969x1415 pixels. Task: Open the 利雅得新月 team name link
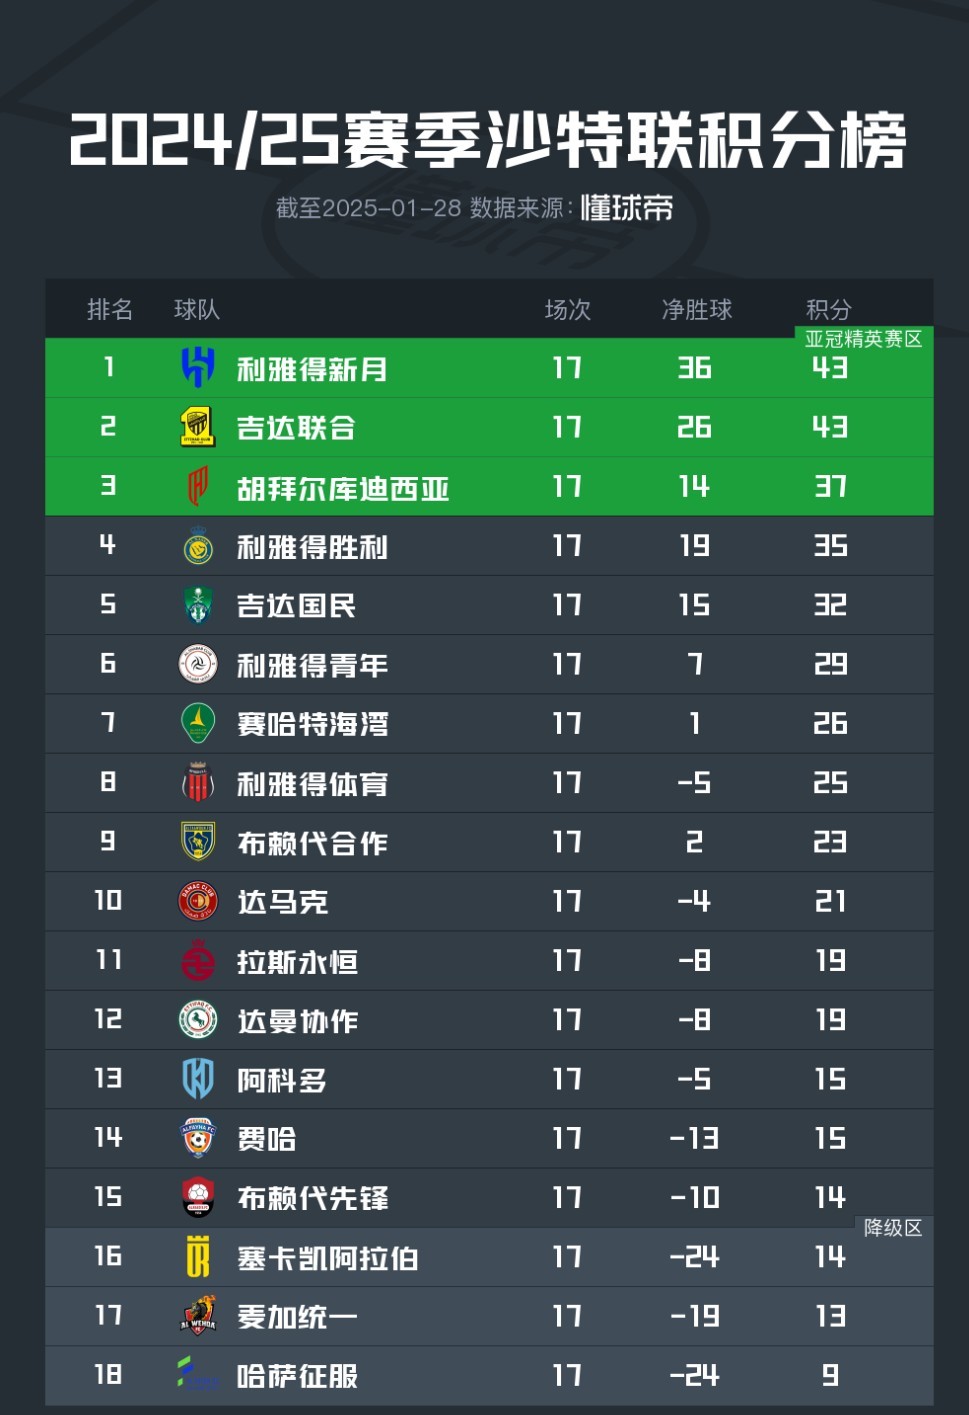click(x=312, y=370)
